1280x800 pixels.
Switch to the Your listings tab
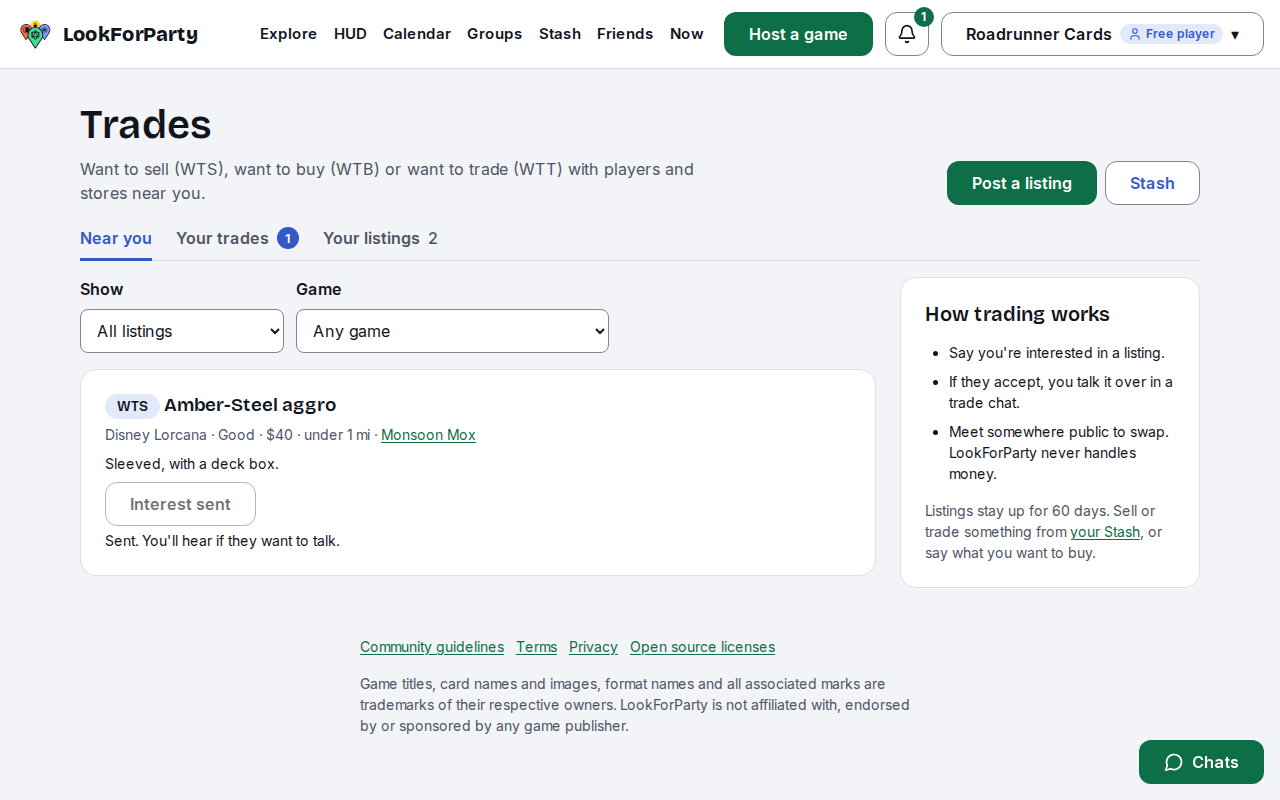point(380,238)
